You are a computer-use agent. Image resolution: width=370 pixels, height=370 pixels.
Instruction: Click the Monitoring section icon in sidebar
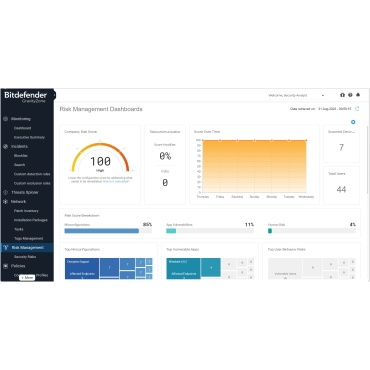(5, 119)
